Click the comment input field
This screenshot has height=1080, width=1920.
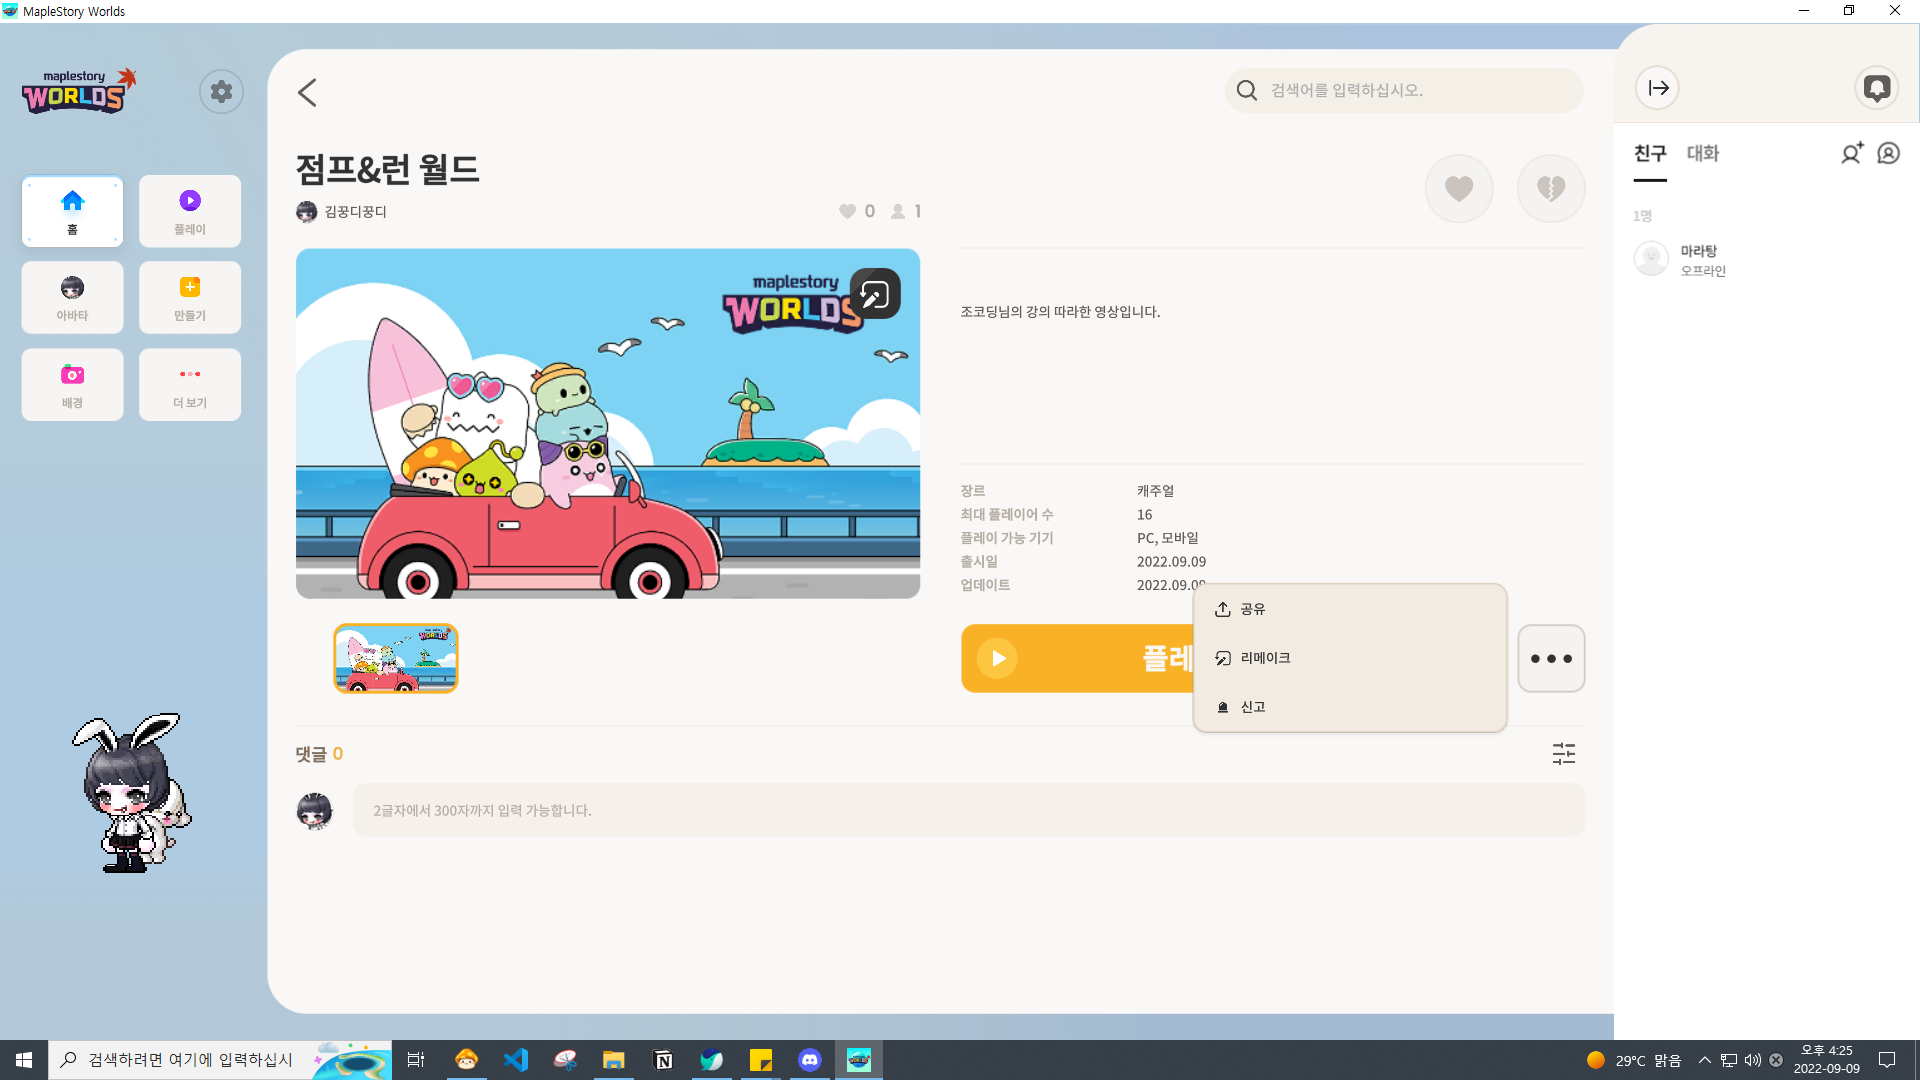[968, 810]
